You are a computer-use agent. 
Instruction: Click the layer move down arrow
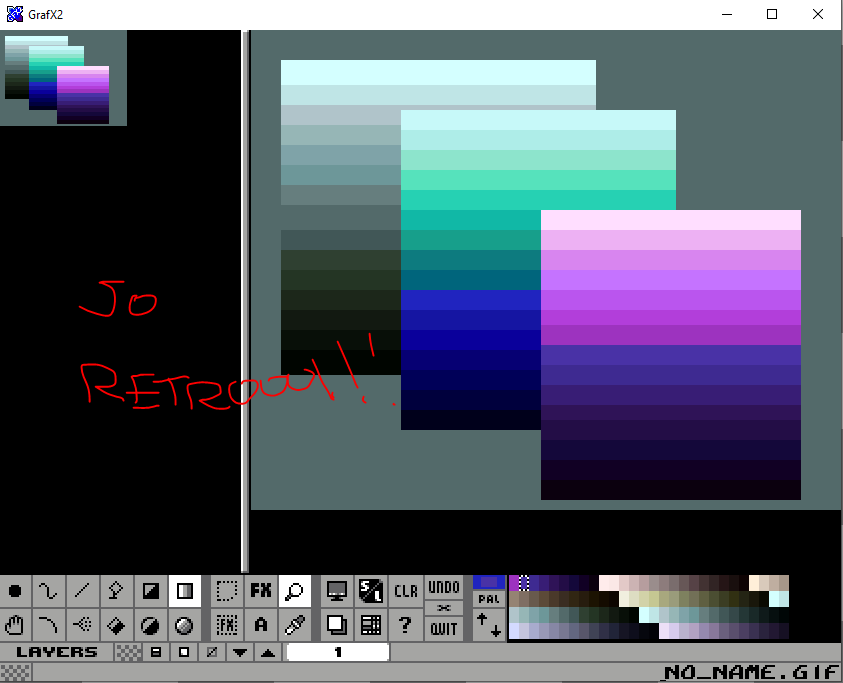click(240, 652)
